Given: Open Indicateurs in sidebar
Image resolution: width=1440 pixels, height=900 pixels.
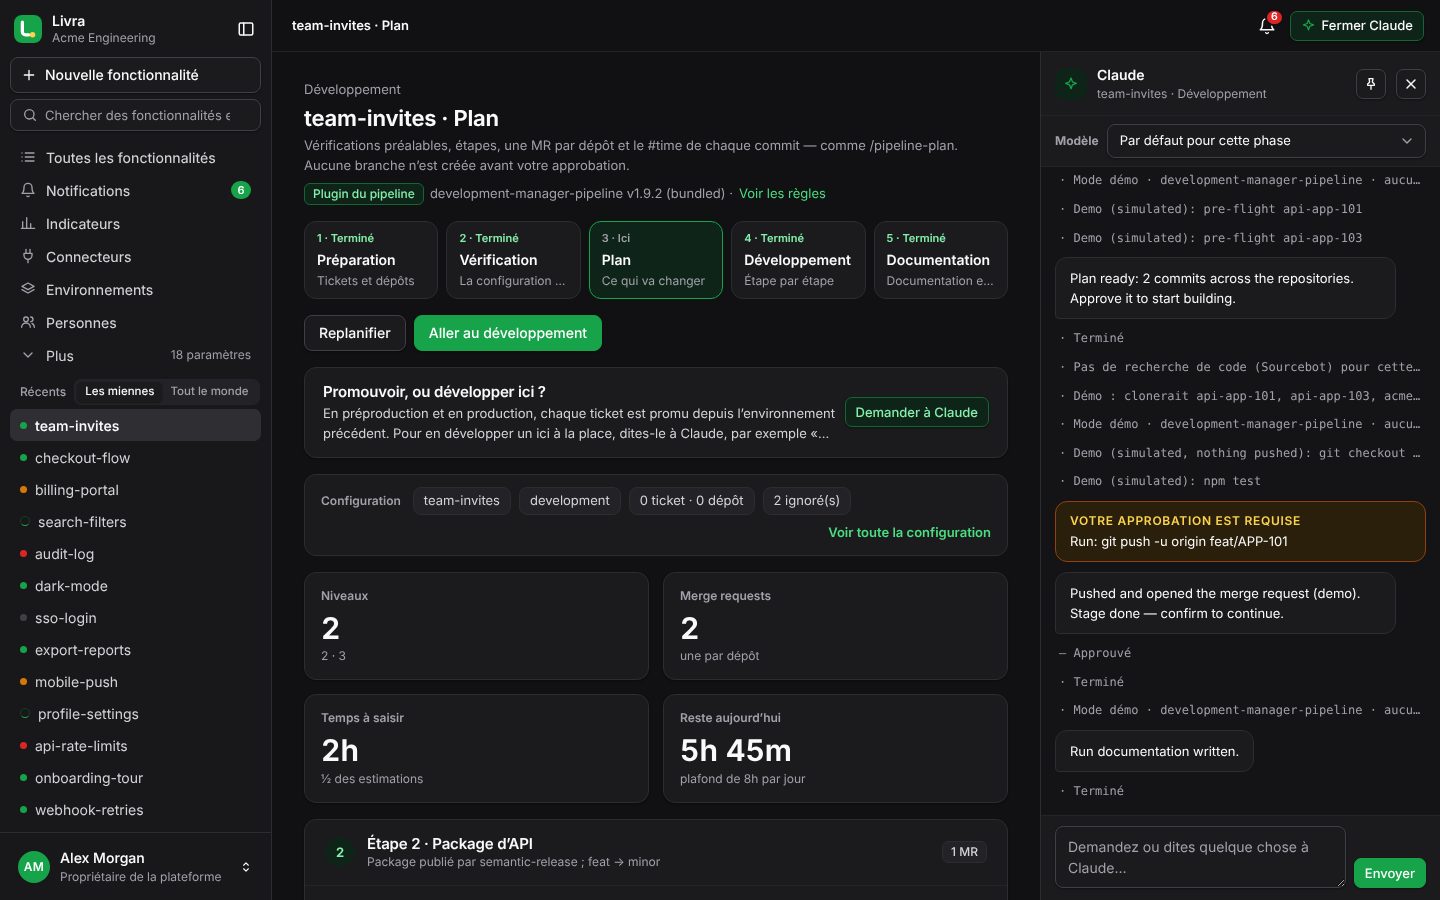Looking at the screenshot, I should pos(136,224).
